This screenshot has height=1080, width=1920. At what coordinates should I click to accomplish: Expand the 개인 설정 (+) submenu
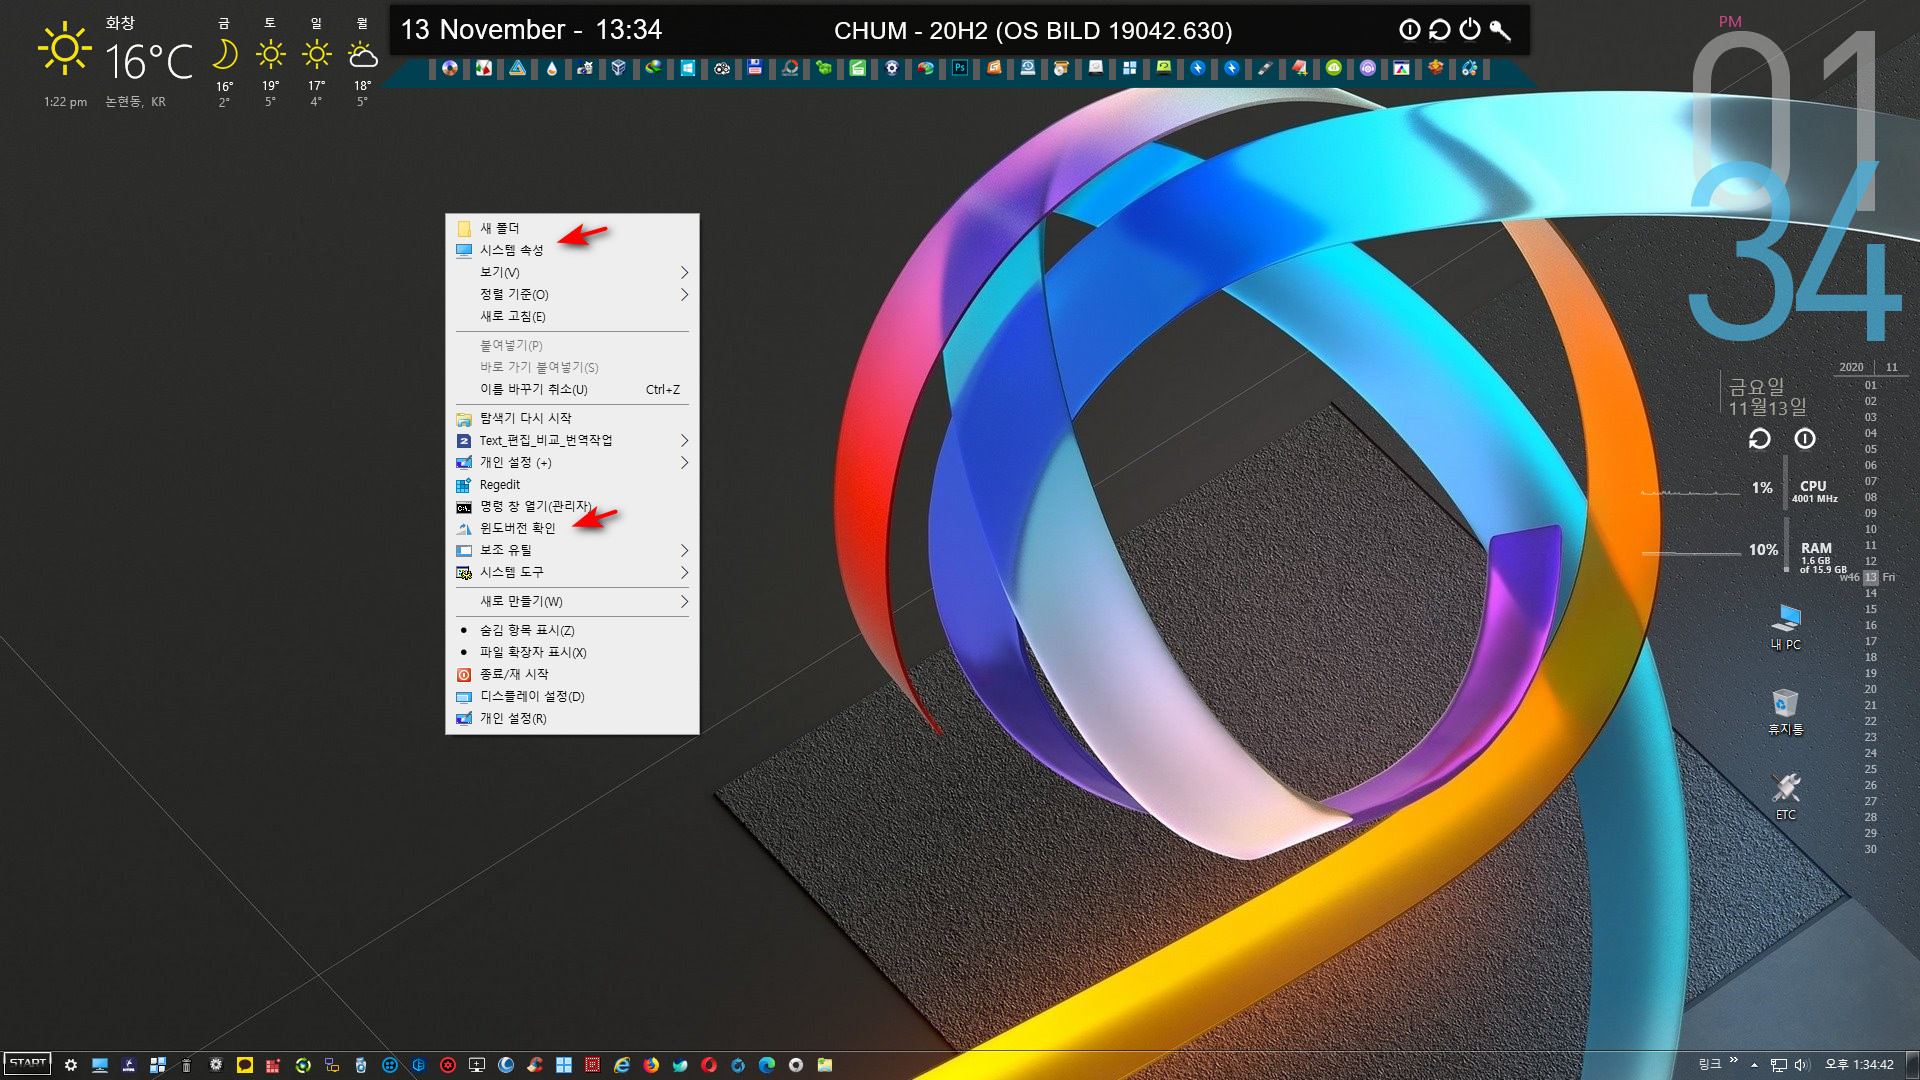(x=572, y=462)
